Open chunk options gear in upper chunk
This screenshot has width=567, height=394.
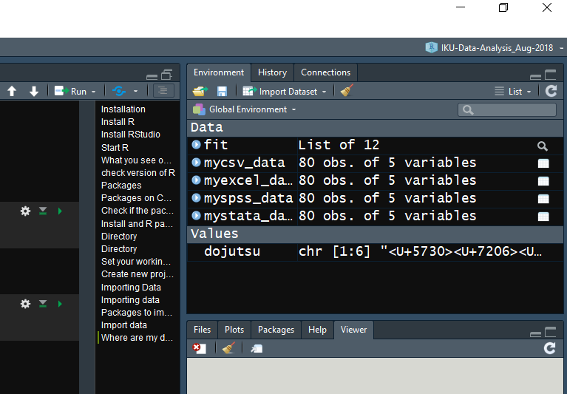coord(25,211)
